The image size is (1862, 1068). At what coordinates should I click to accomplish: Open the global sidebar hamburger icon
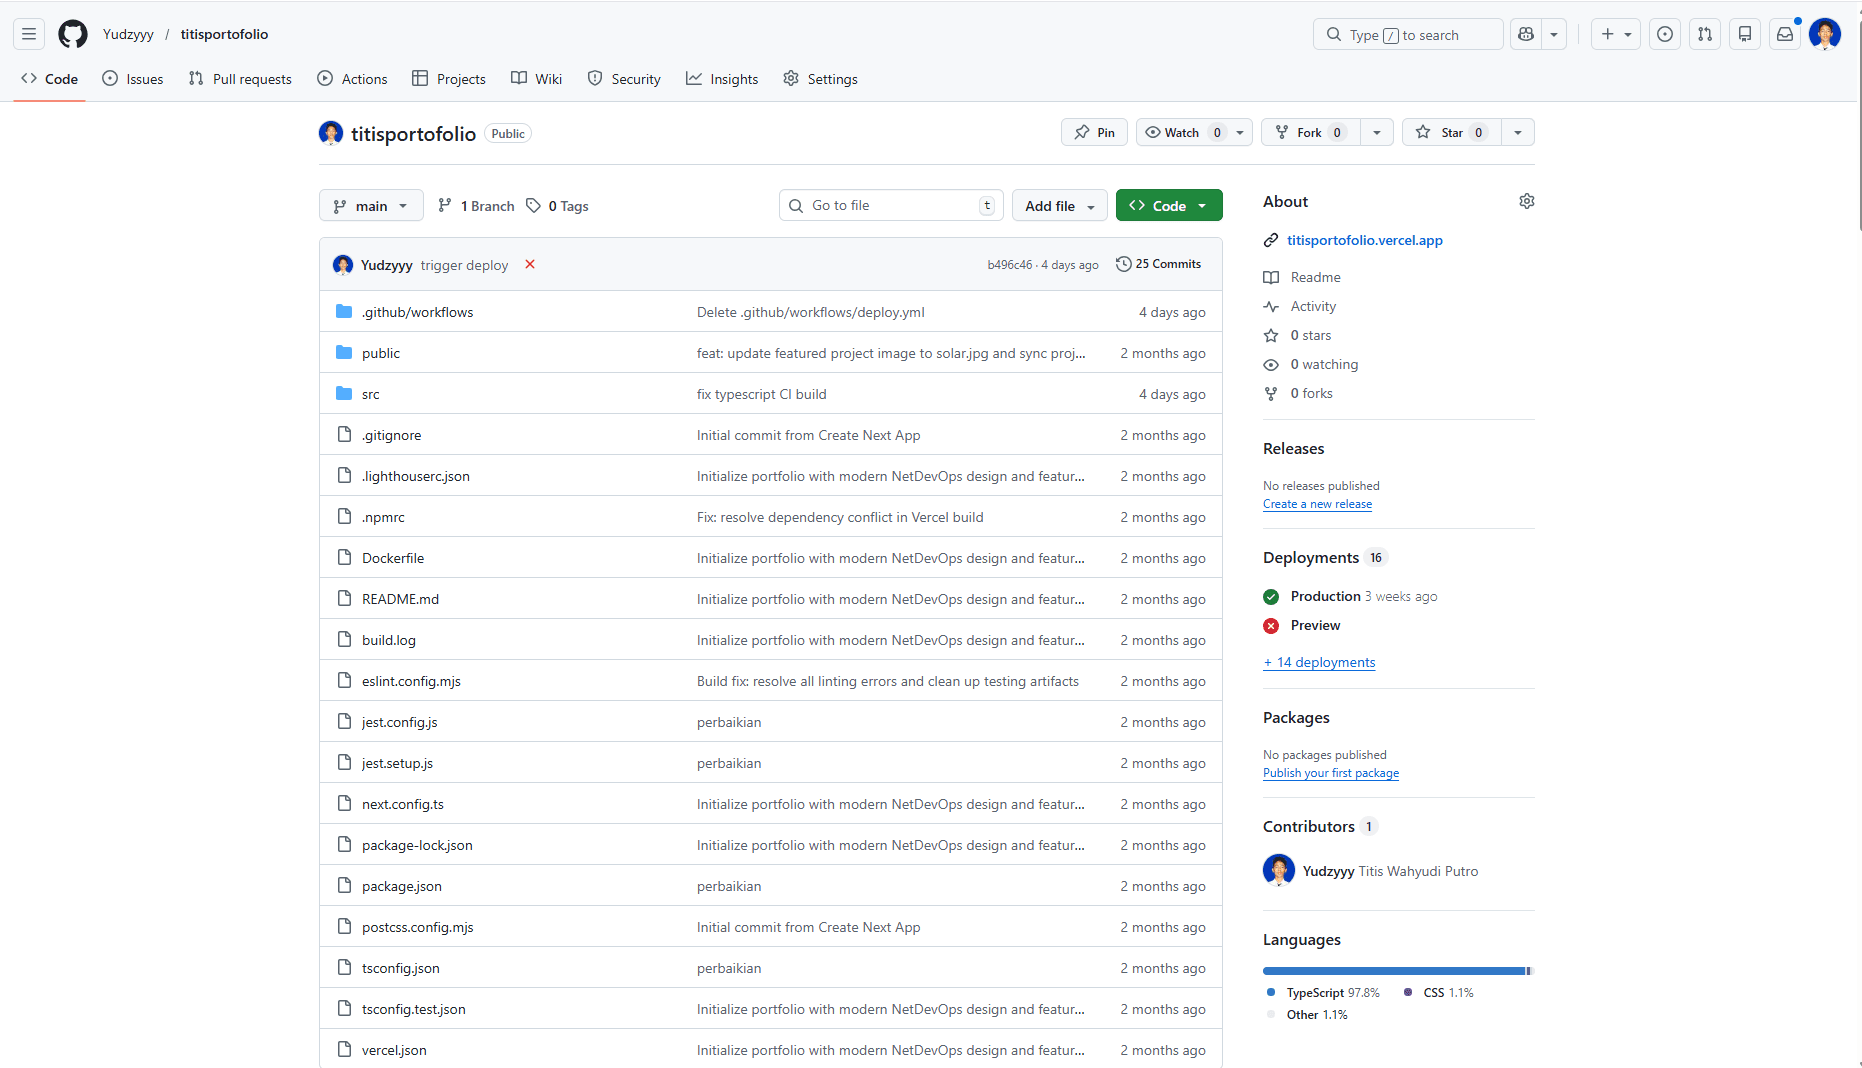click(28, 33)
